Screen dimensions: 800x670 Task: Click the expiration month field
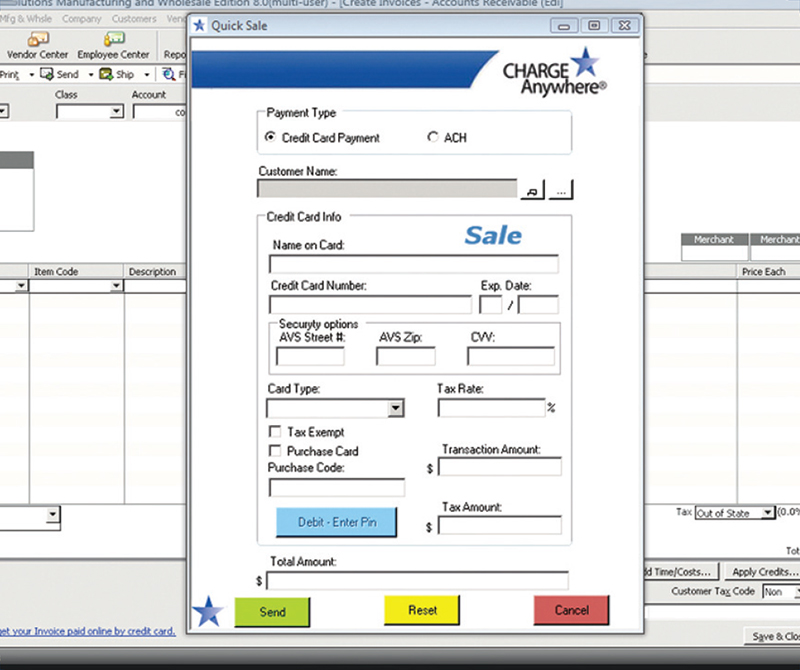pyautogui.click(x=491, y=305)
